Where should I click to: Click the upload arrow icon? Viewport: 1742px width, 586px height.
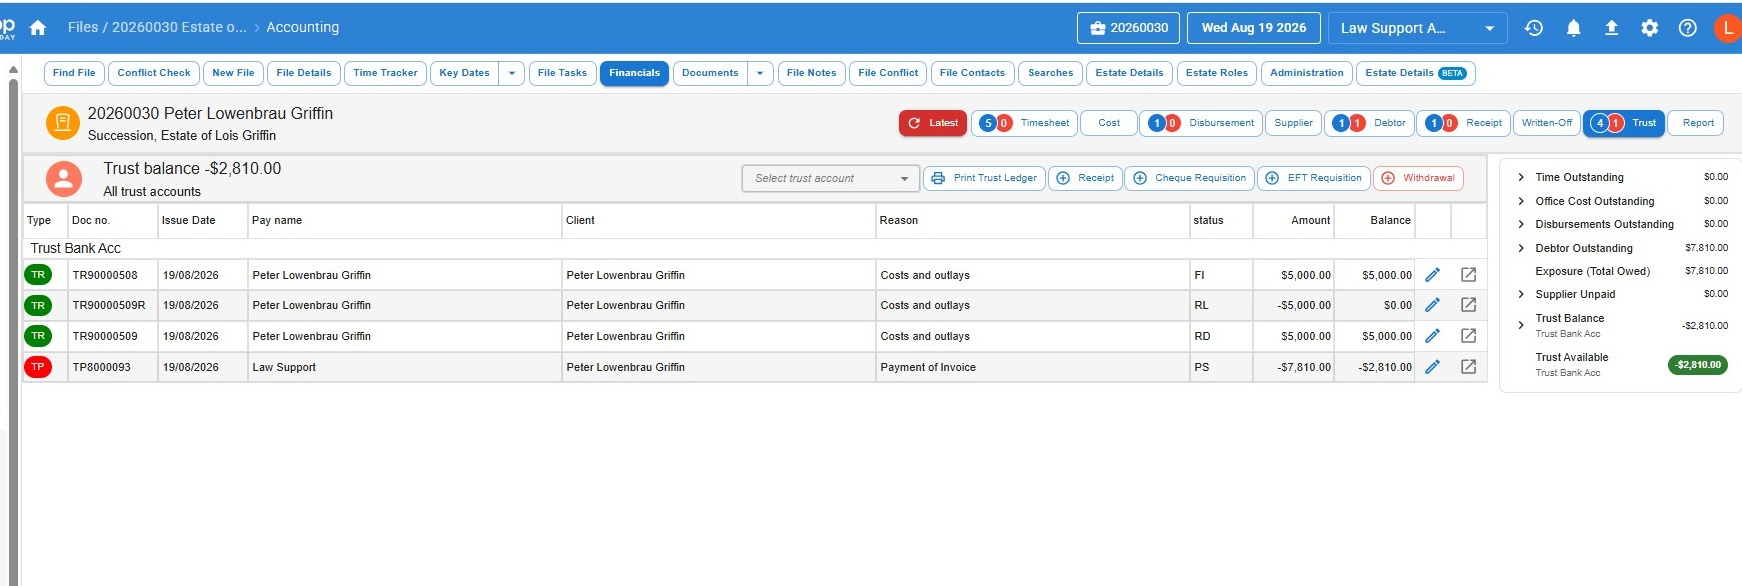(x=1611, y=28)
